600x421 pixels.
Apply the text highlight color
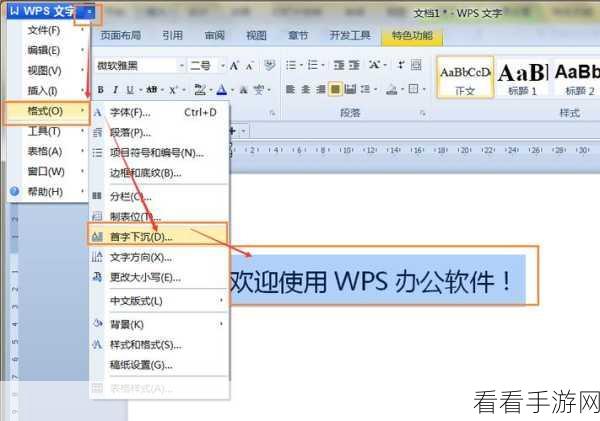click(x=200, y=90)
